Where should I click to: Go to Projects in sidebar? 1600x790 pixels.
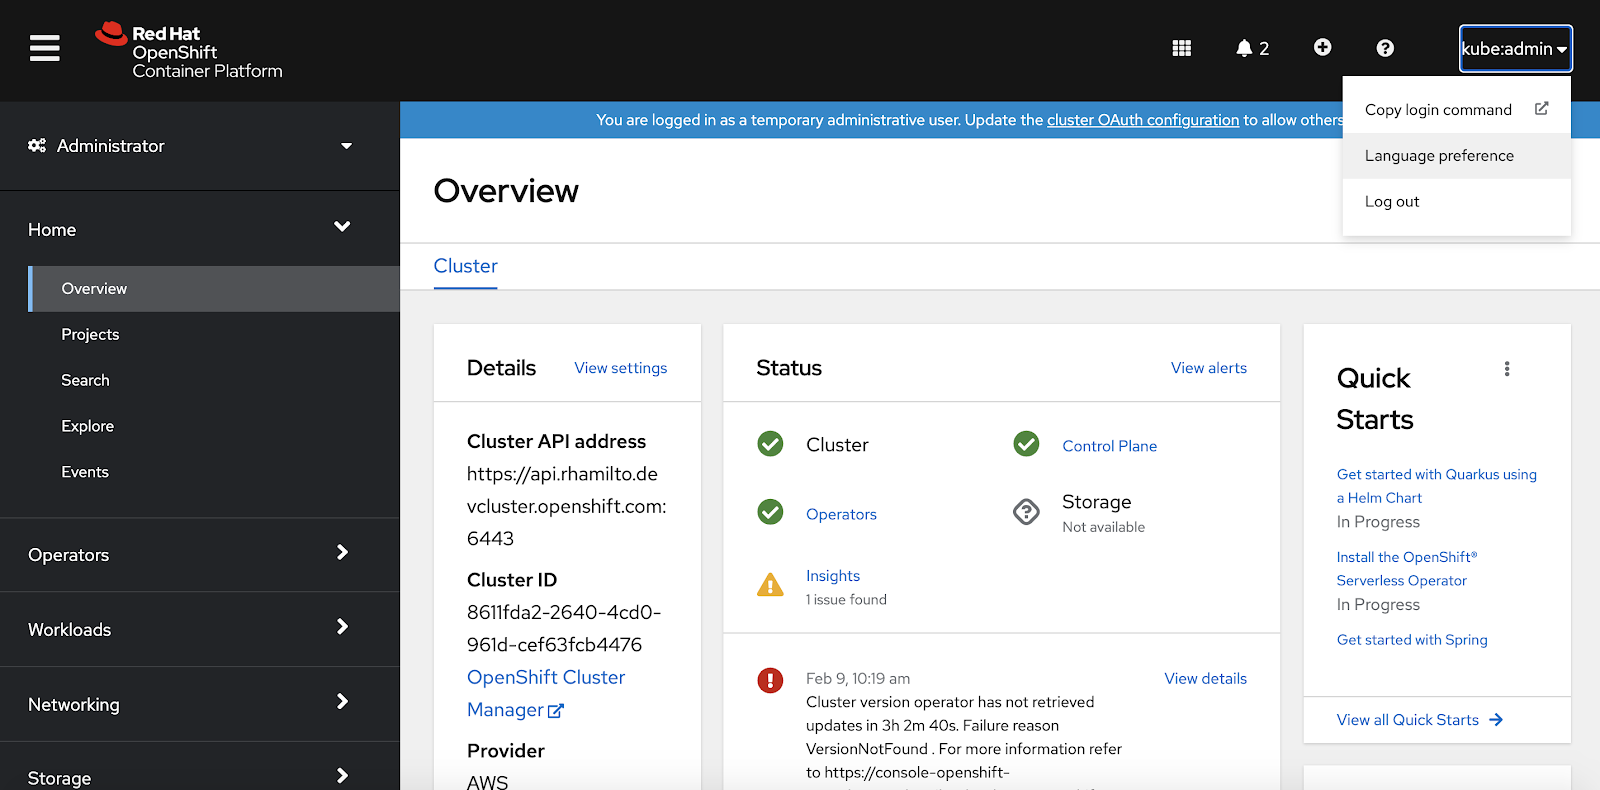[x=90, y=335]
